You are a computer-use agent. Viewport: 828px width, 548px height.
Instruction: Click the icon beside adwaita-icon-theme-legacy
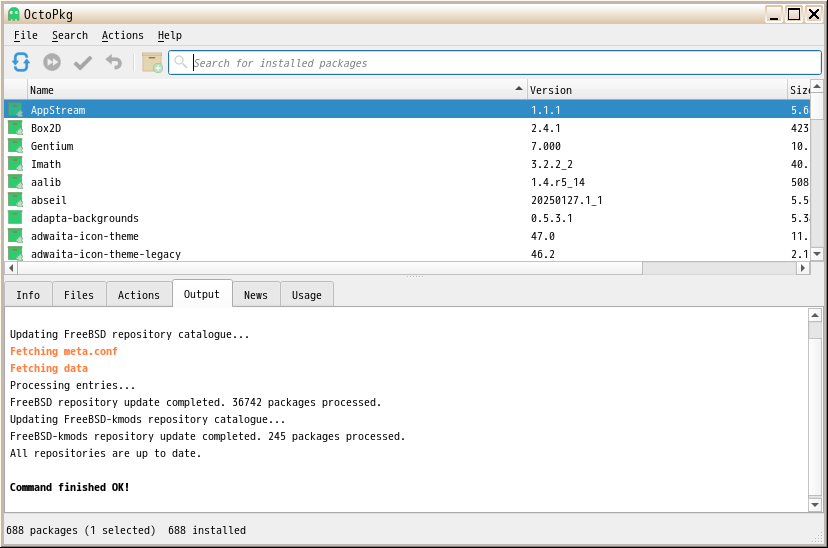pyautogui.click(x=15, y=253)
